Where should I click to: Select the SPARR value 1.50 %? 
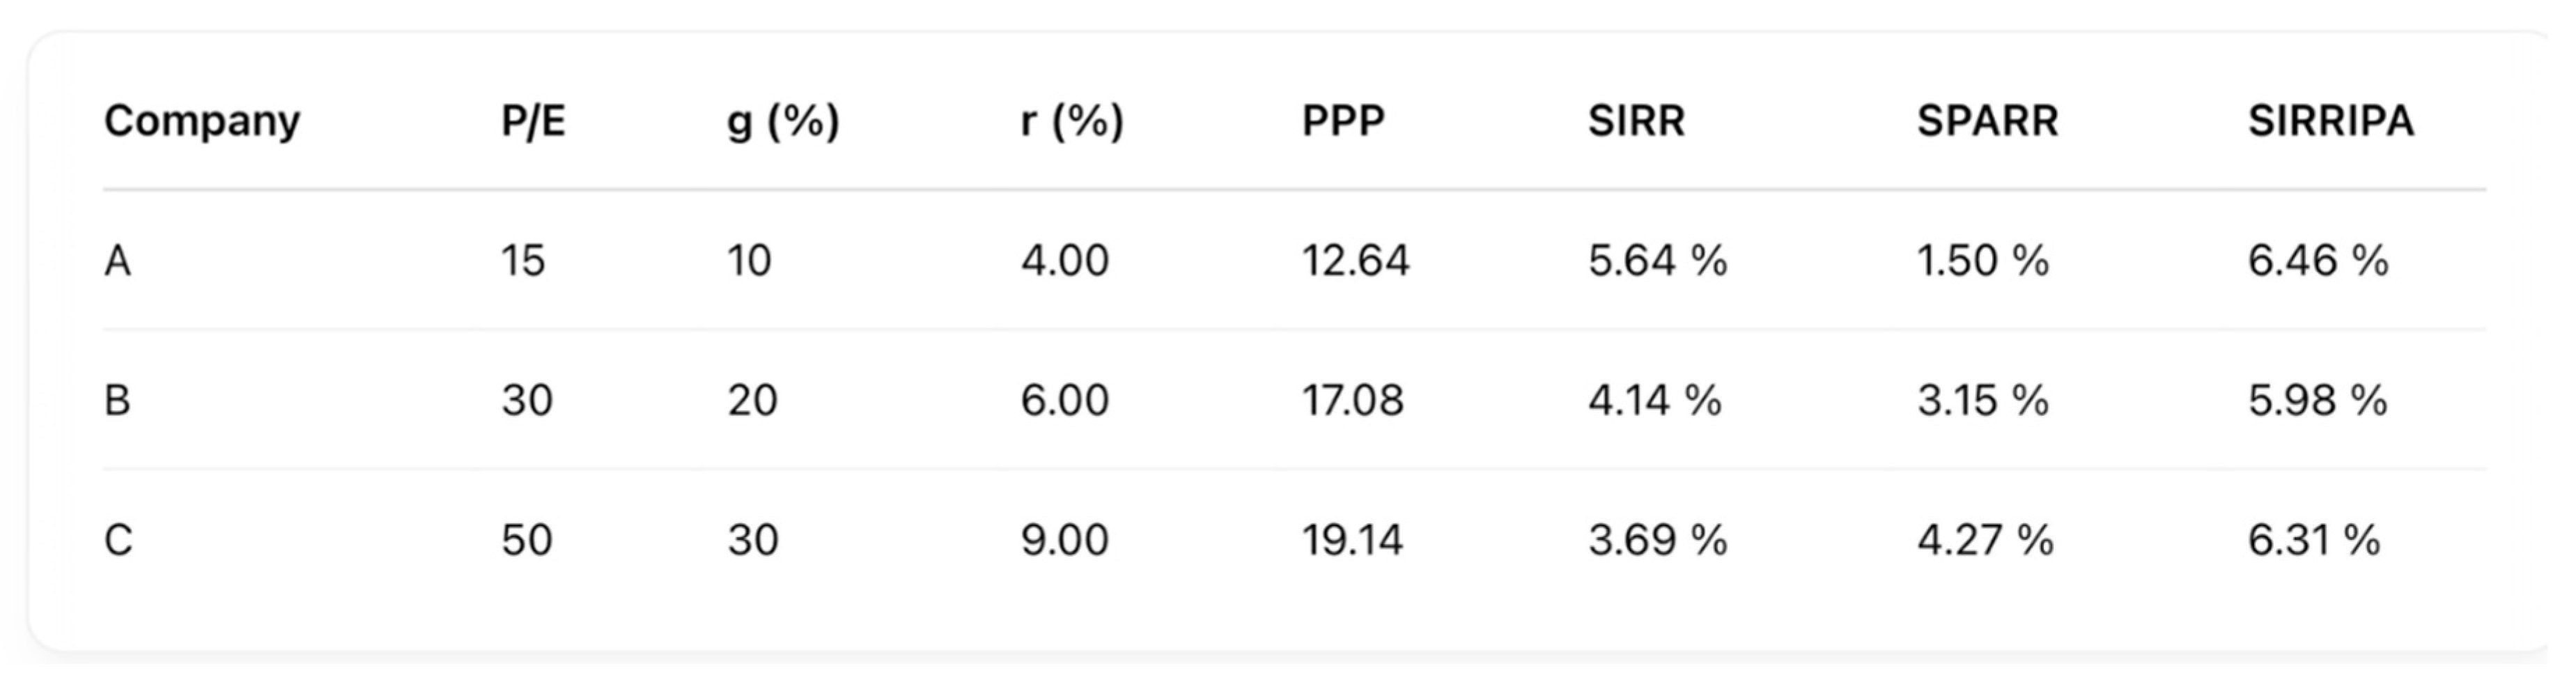click(x=1983, y=261)
